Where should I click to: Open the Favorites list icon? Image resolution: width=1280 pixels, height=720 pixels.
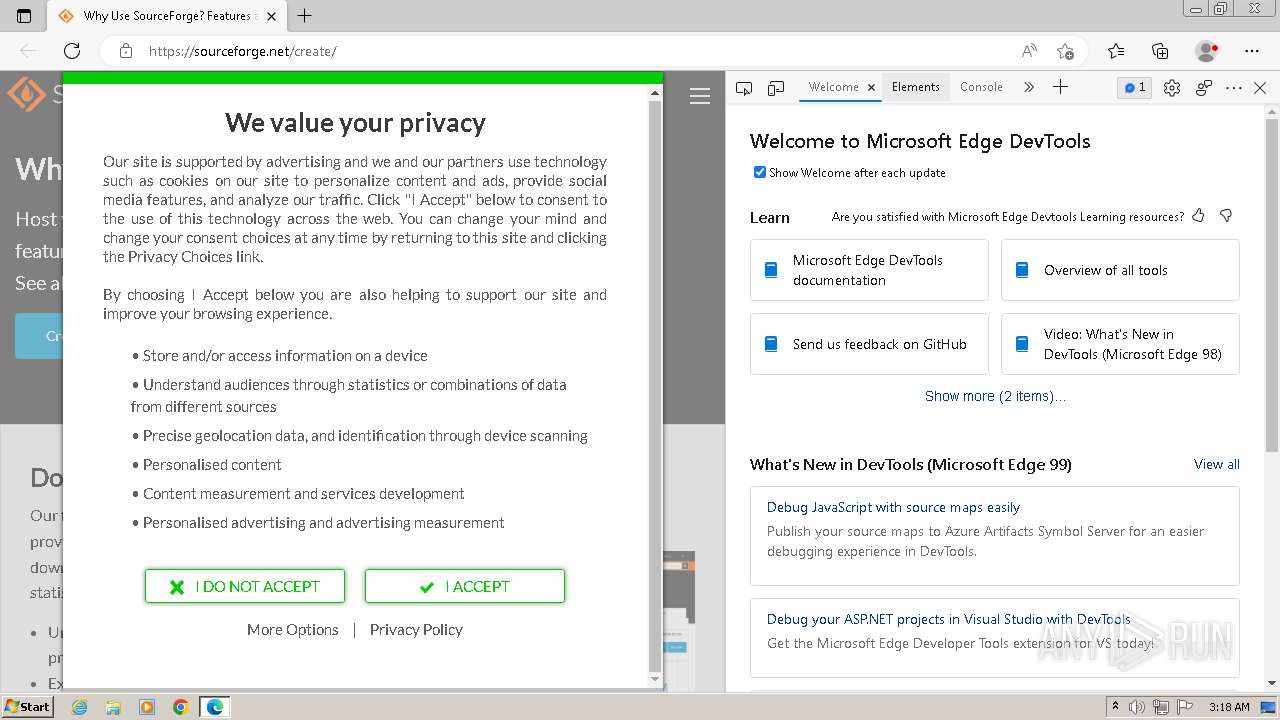coord(1116,51)
